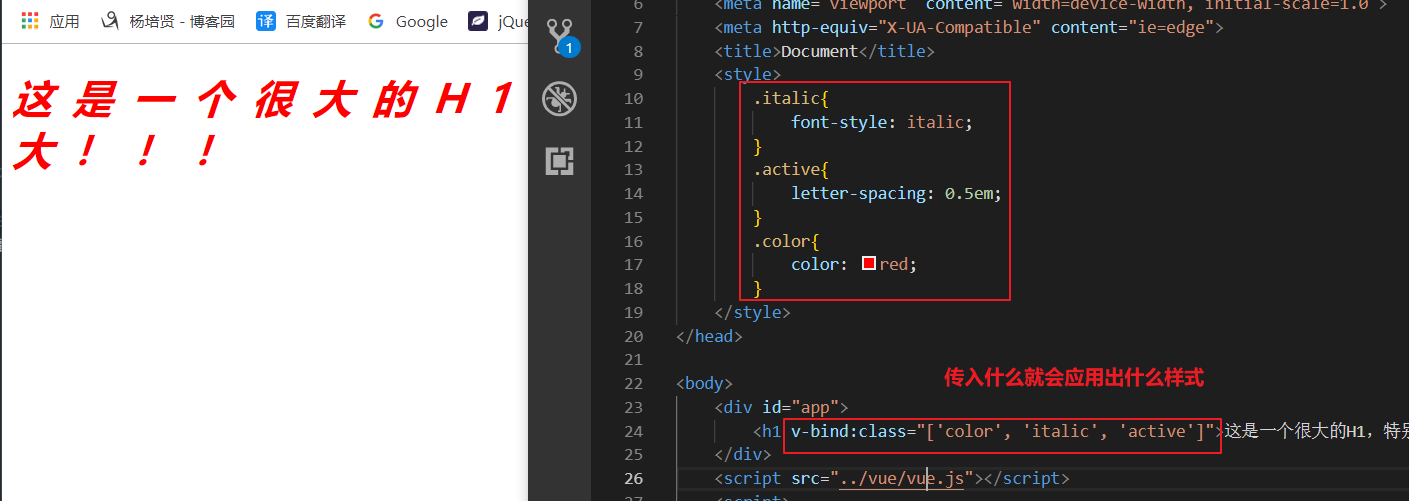The image size is (1409, 501).
Task: Click the '</head>' closing tag
Action: pos(709,336)
